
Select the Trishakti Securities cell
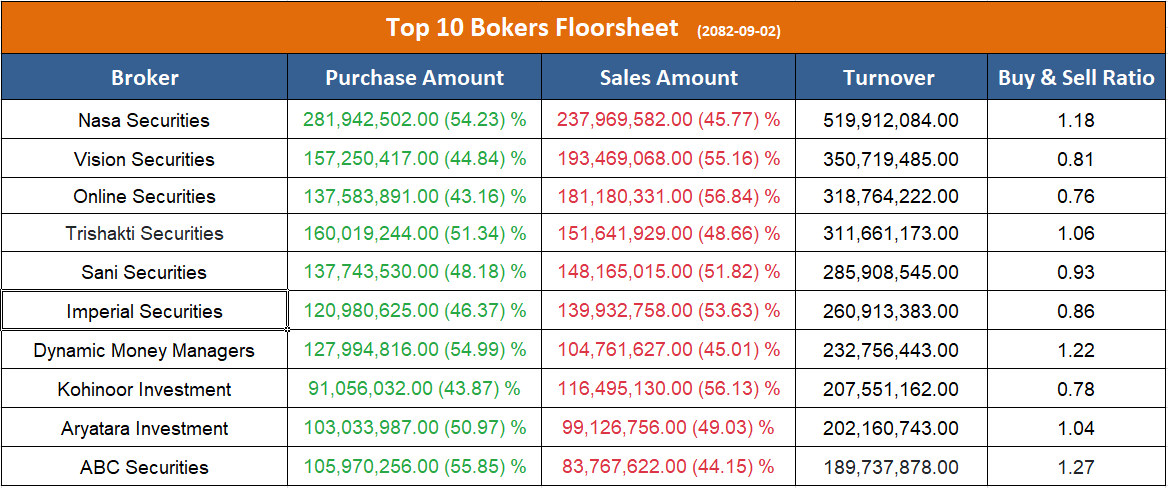[x=144, y=234]
